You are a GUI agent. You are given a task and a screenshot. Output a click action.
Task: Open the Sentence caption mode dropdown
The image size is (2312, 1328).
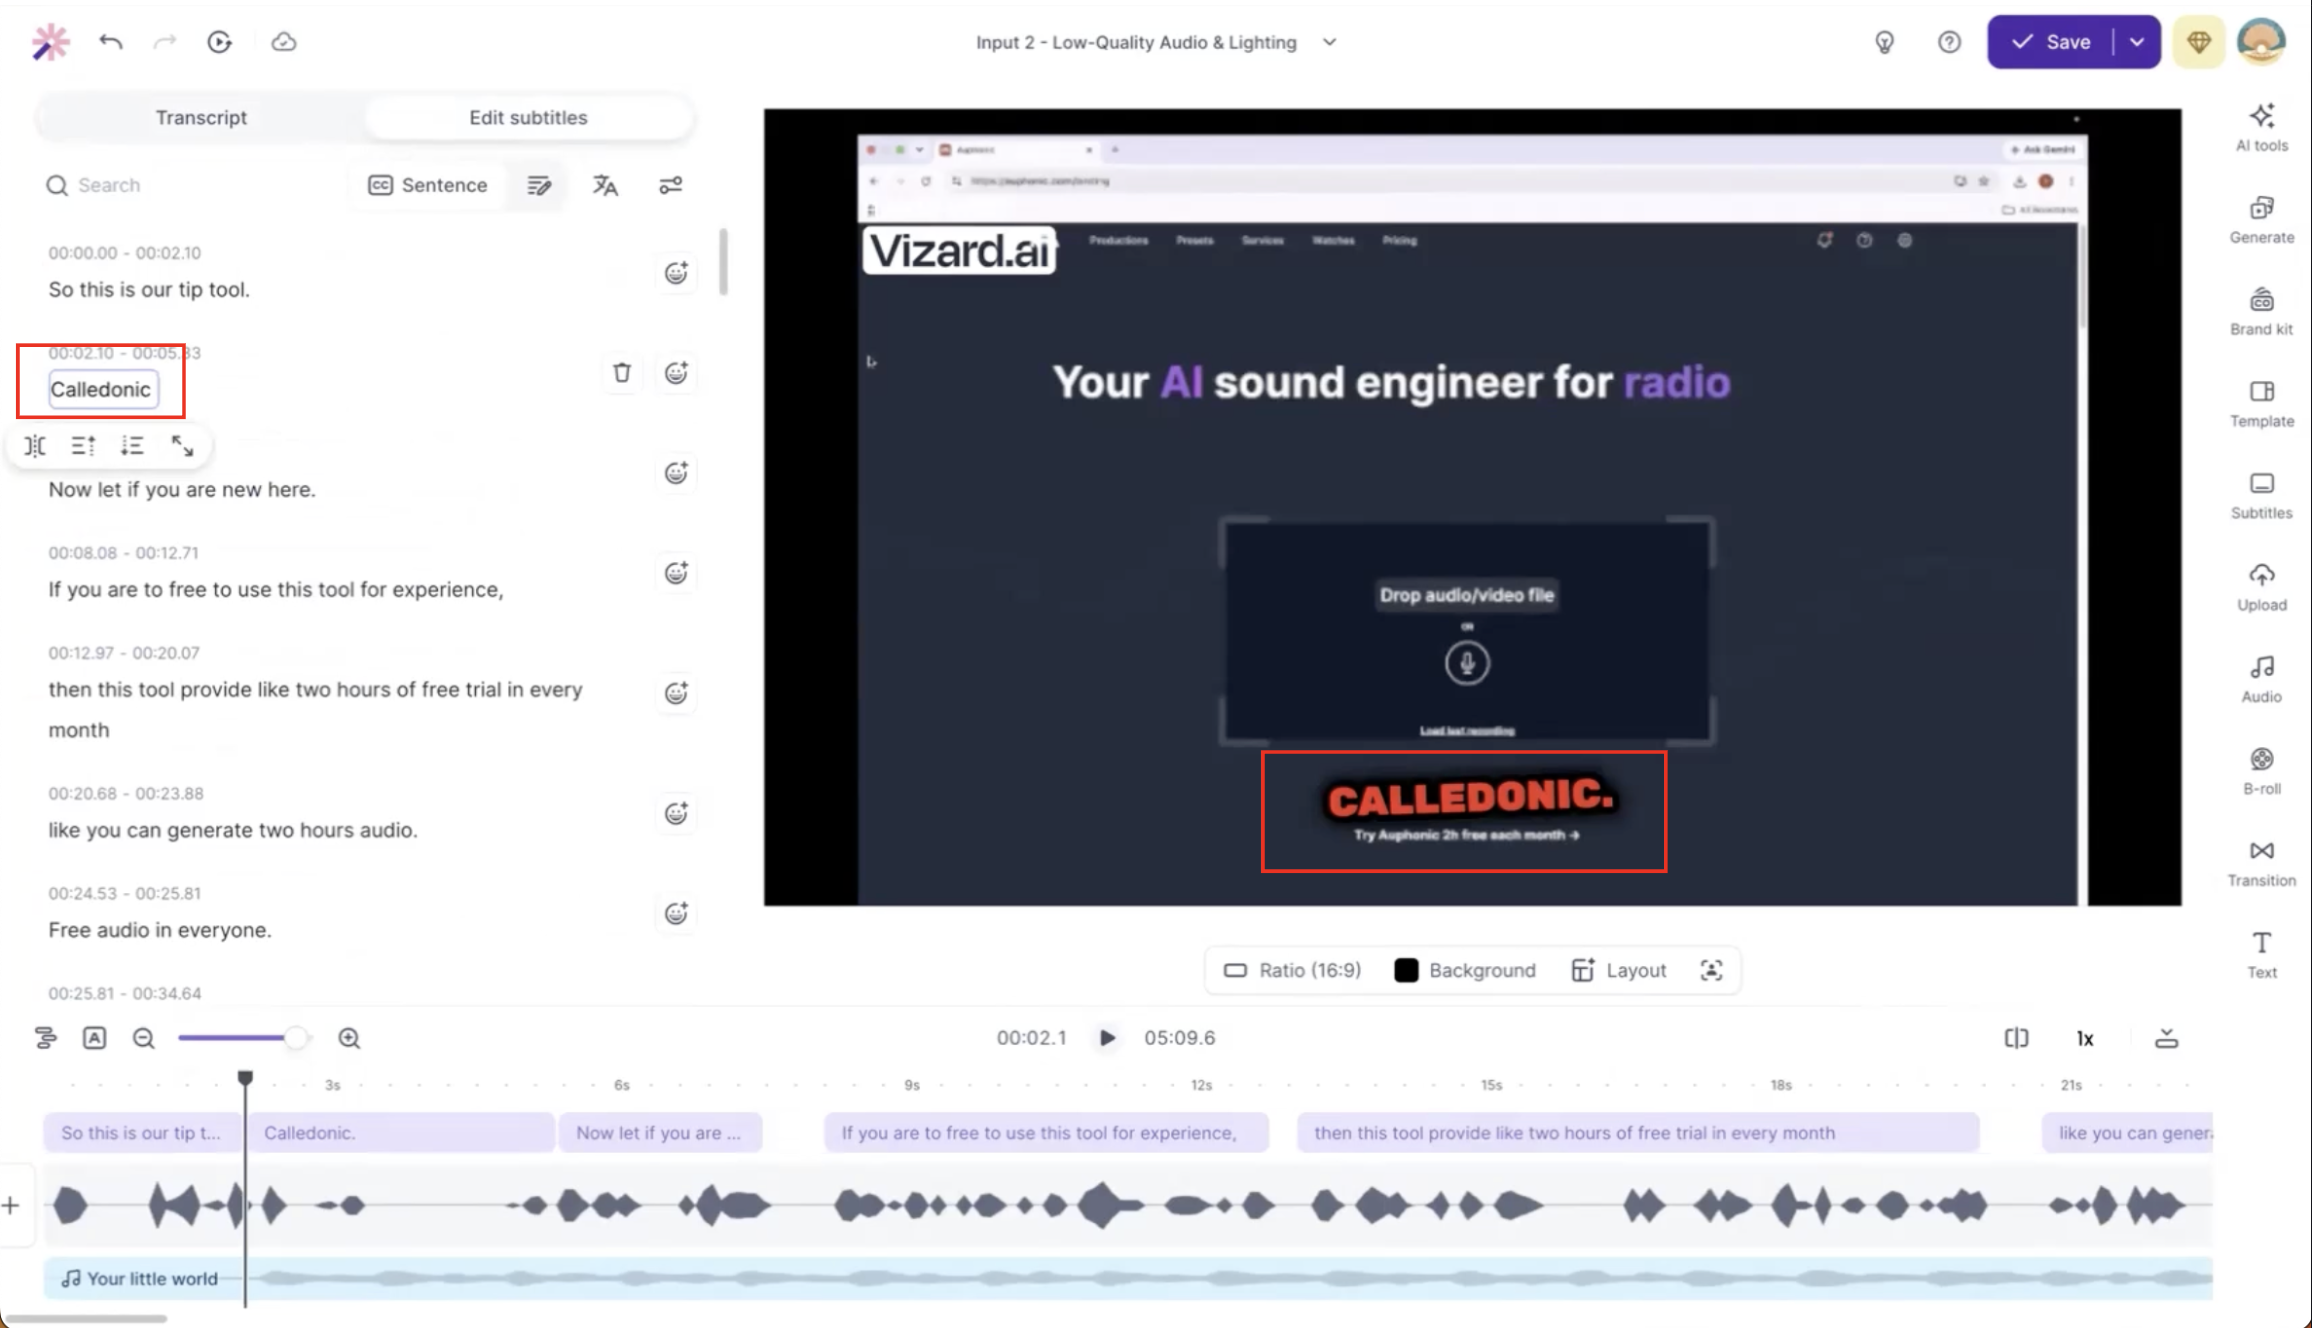click(x=428, y=185)
